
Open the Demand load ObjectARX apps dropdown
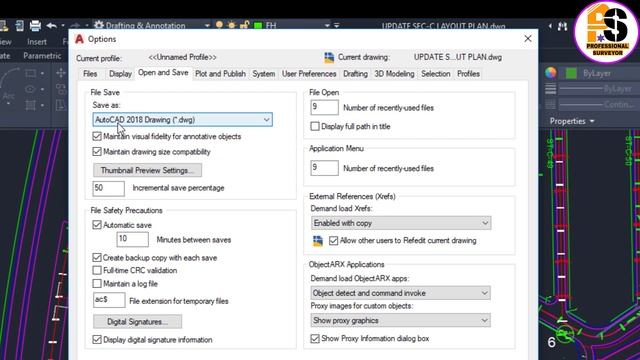tap(400, 293)
